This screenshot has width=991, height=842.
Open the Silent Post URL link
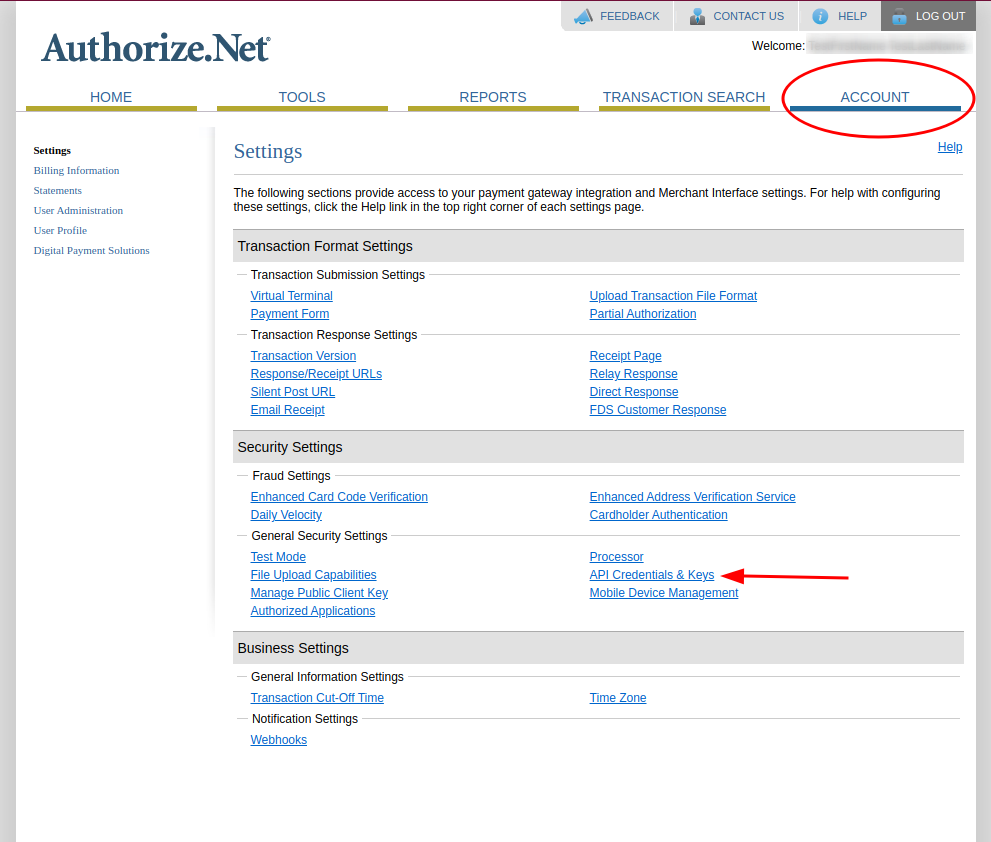293,392
